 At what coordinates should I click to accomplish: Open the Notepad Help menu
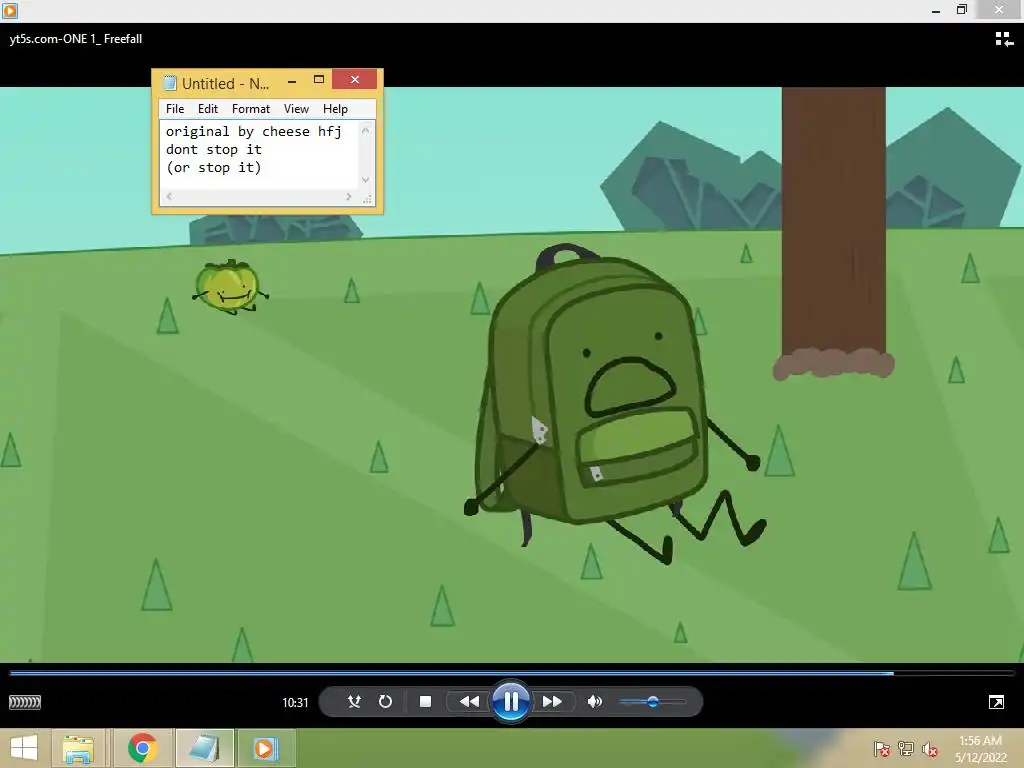click(335, 108)
